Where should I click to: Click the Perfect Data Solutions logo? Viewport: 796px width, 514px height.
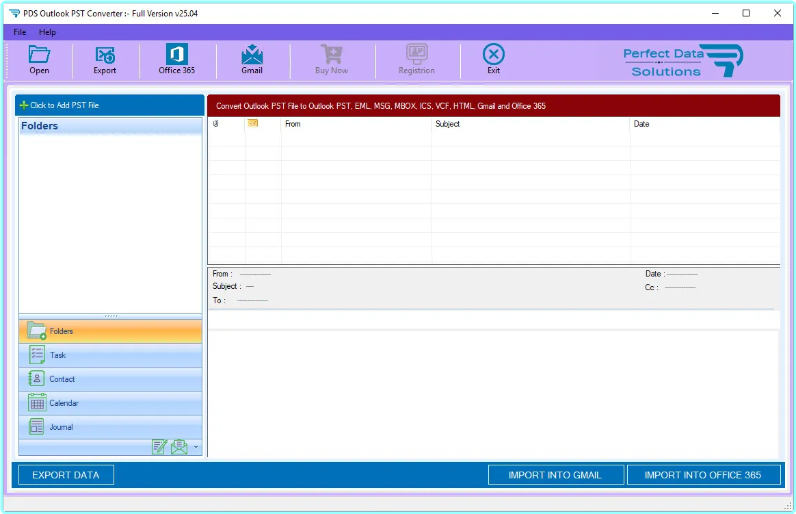click(683, 61)
